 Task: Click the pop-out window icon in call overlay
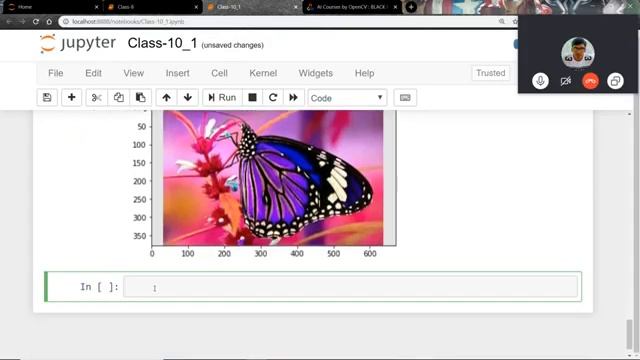coord(615,81)
